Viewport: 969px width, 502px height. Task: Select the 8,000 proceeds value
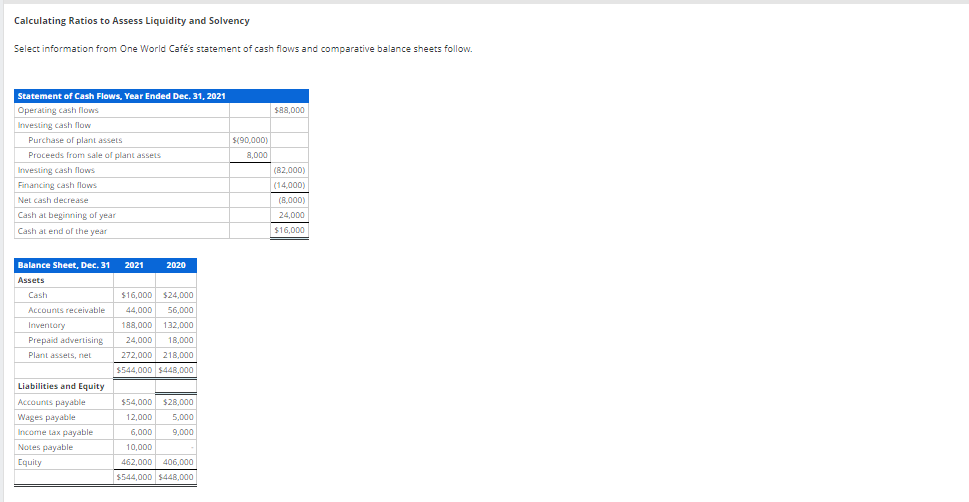click(x=257, y=155)
